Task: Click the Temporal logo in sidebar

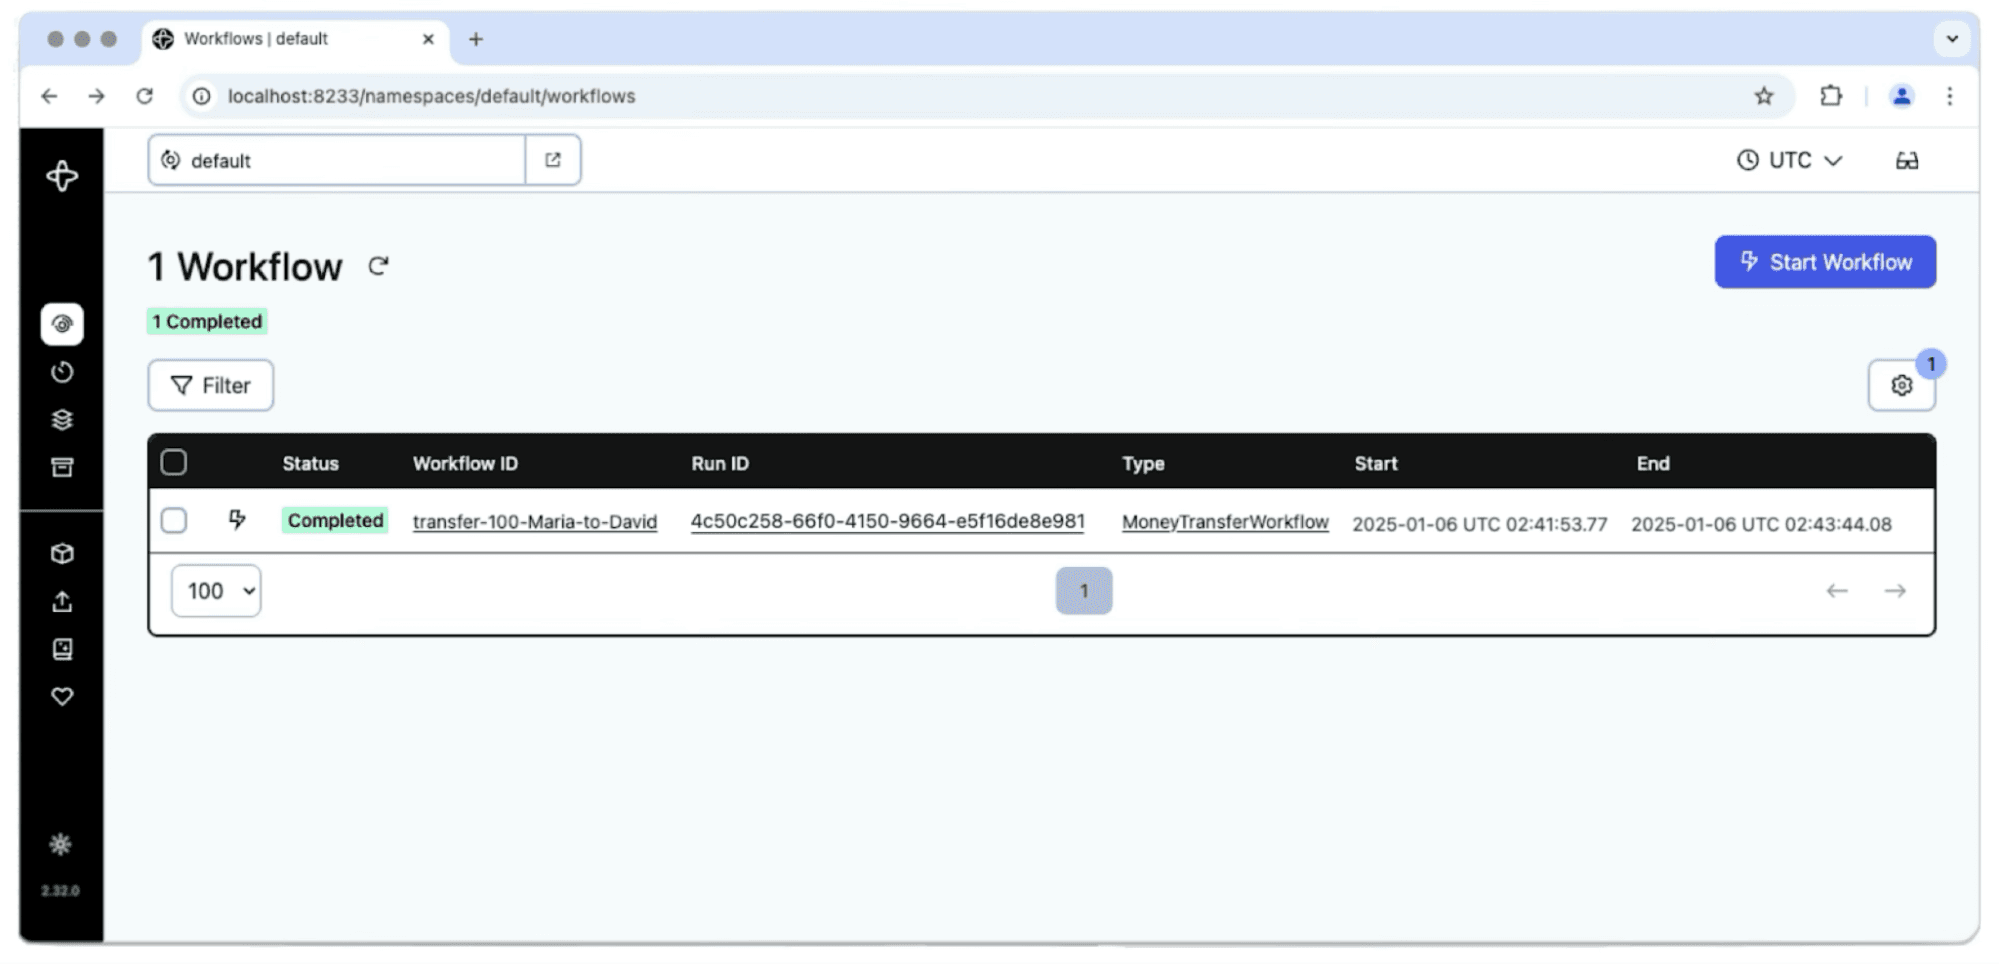Action: click(x=62, y=176)
